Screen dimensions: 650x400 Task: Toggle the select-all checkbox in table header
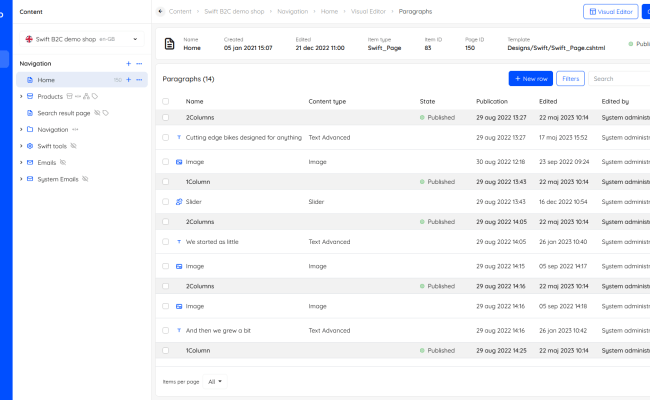[x=166, y=101]
